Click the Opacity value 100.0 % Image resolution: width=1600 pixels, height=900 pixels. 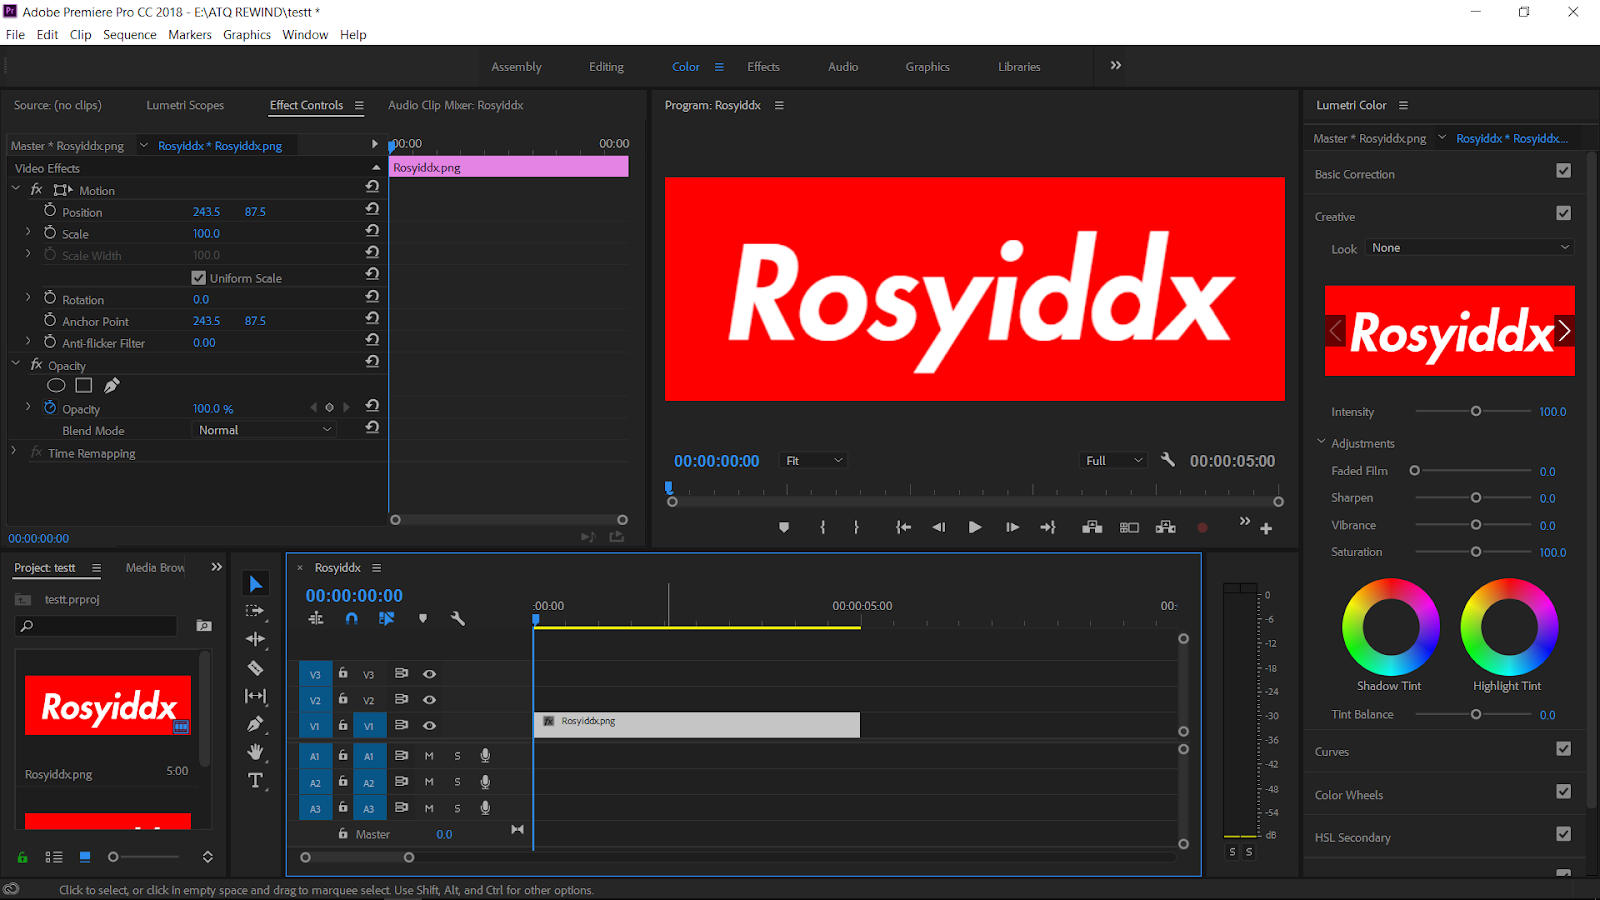(x=213, y=409)
